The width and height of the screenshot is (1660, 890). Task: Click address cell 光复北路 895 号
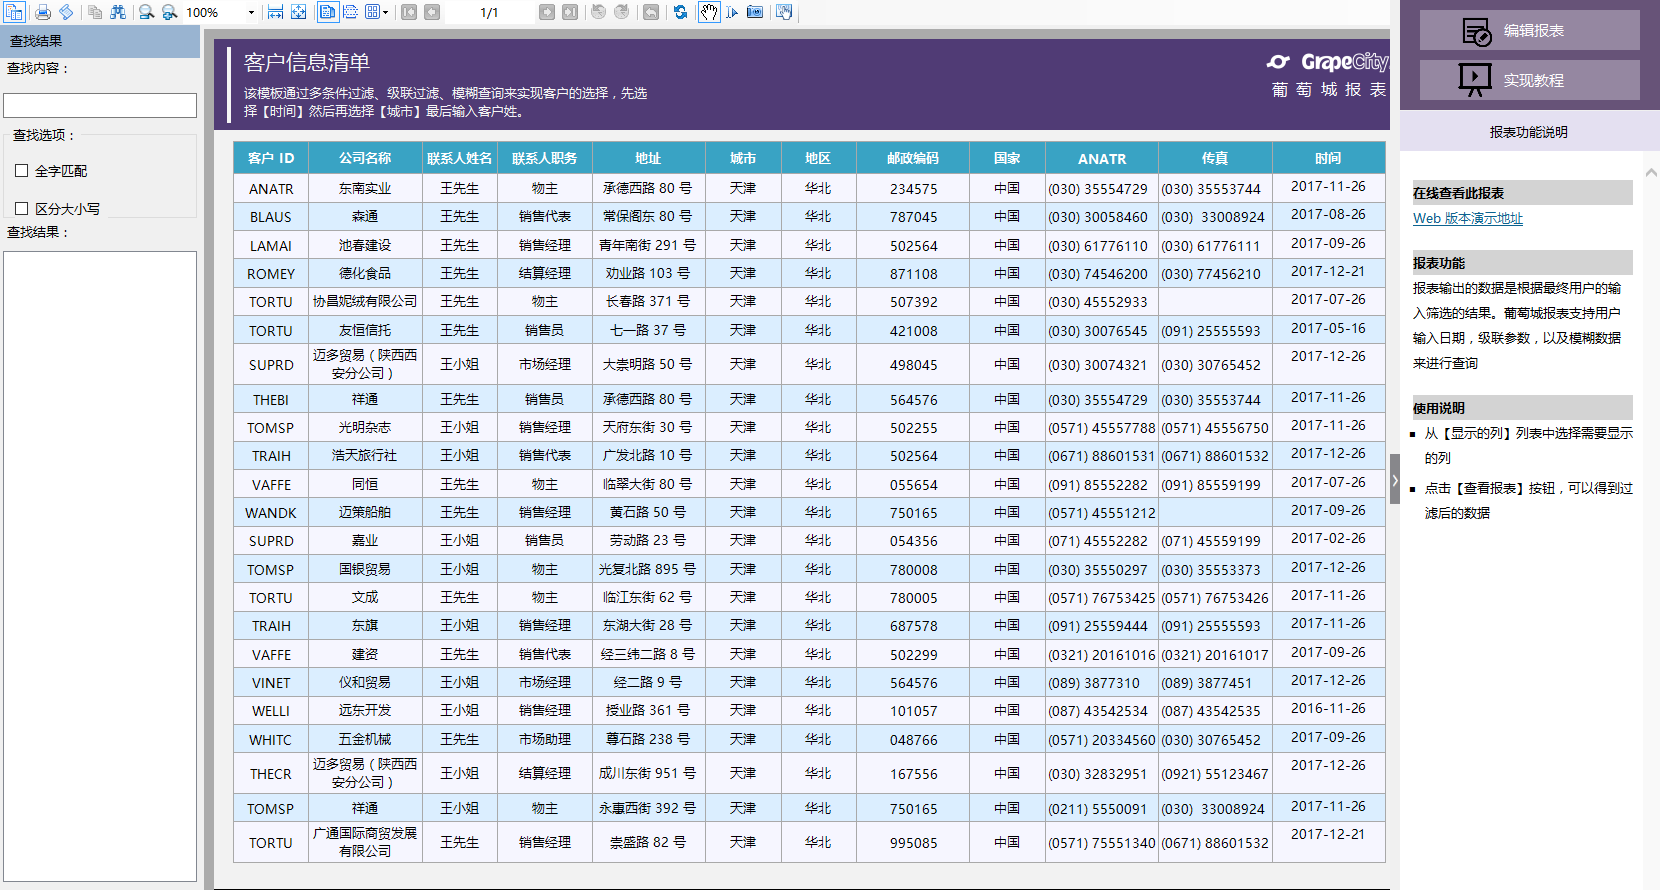pos(648,569)
